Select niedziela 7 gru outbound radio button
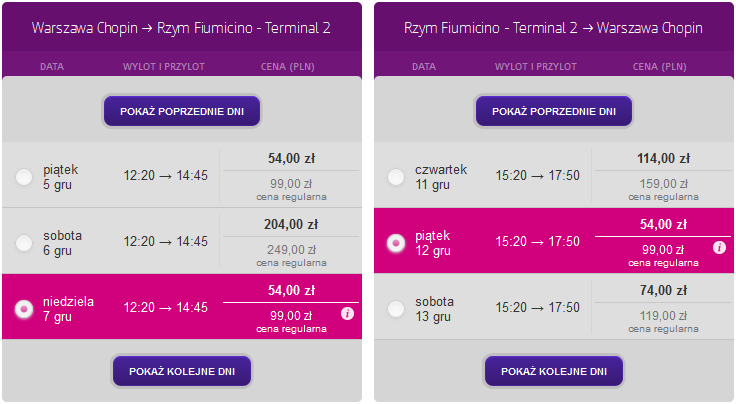Viewport: 736px width, 404px height. (24, 309)
